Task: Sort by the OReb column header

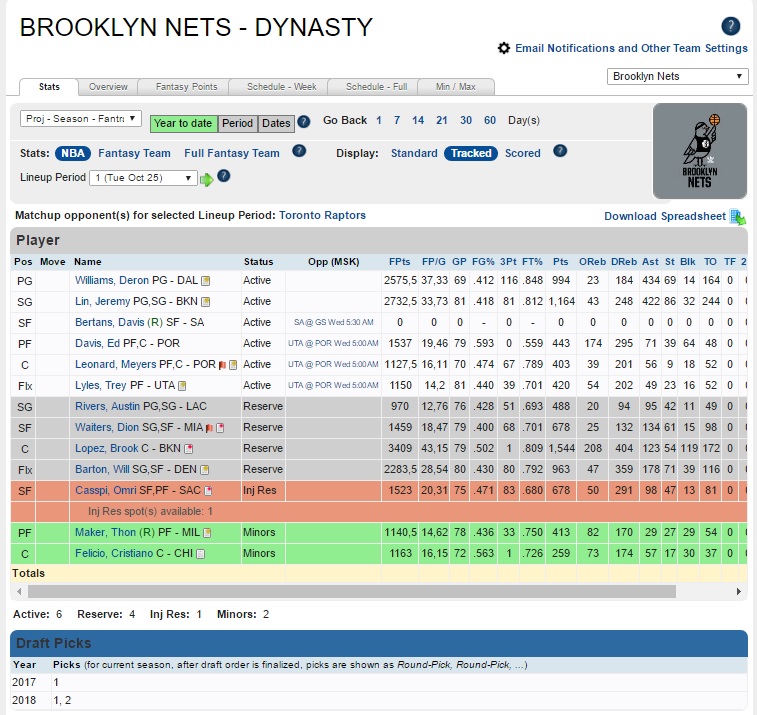Action: [592, 262]
